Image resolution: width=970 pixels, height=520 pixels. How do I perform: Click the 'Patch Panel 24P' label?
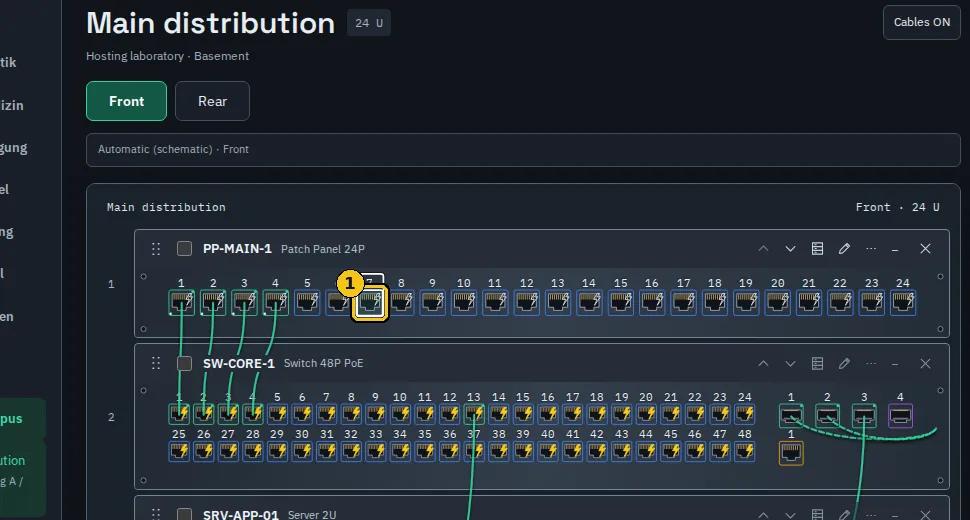(x=322, y=249)
